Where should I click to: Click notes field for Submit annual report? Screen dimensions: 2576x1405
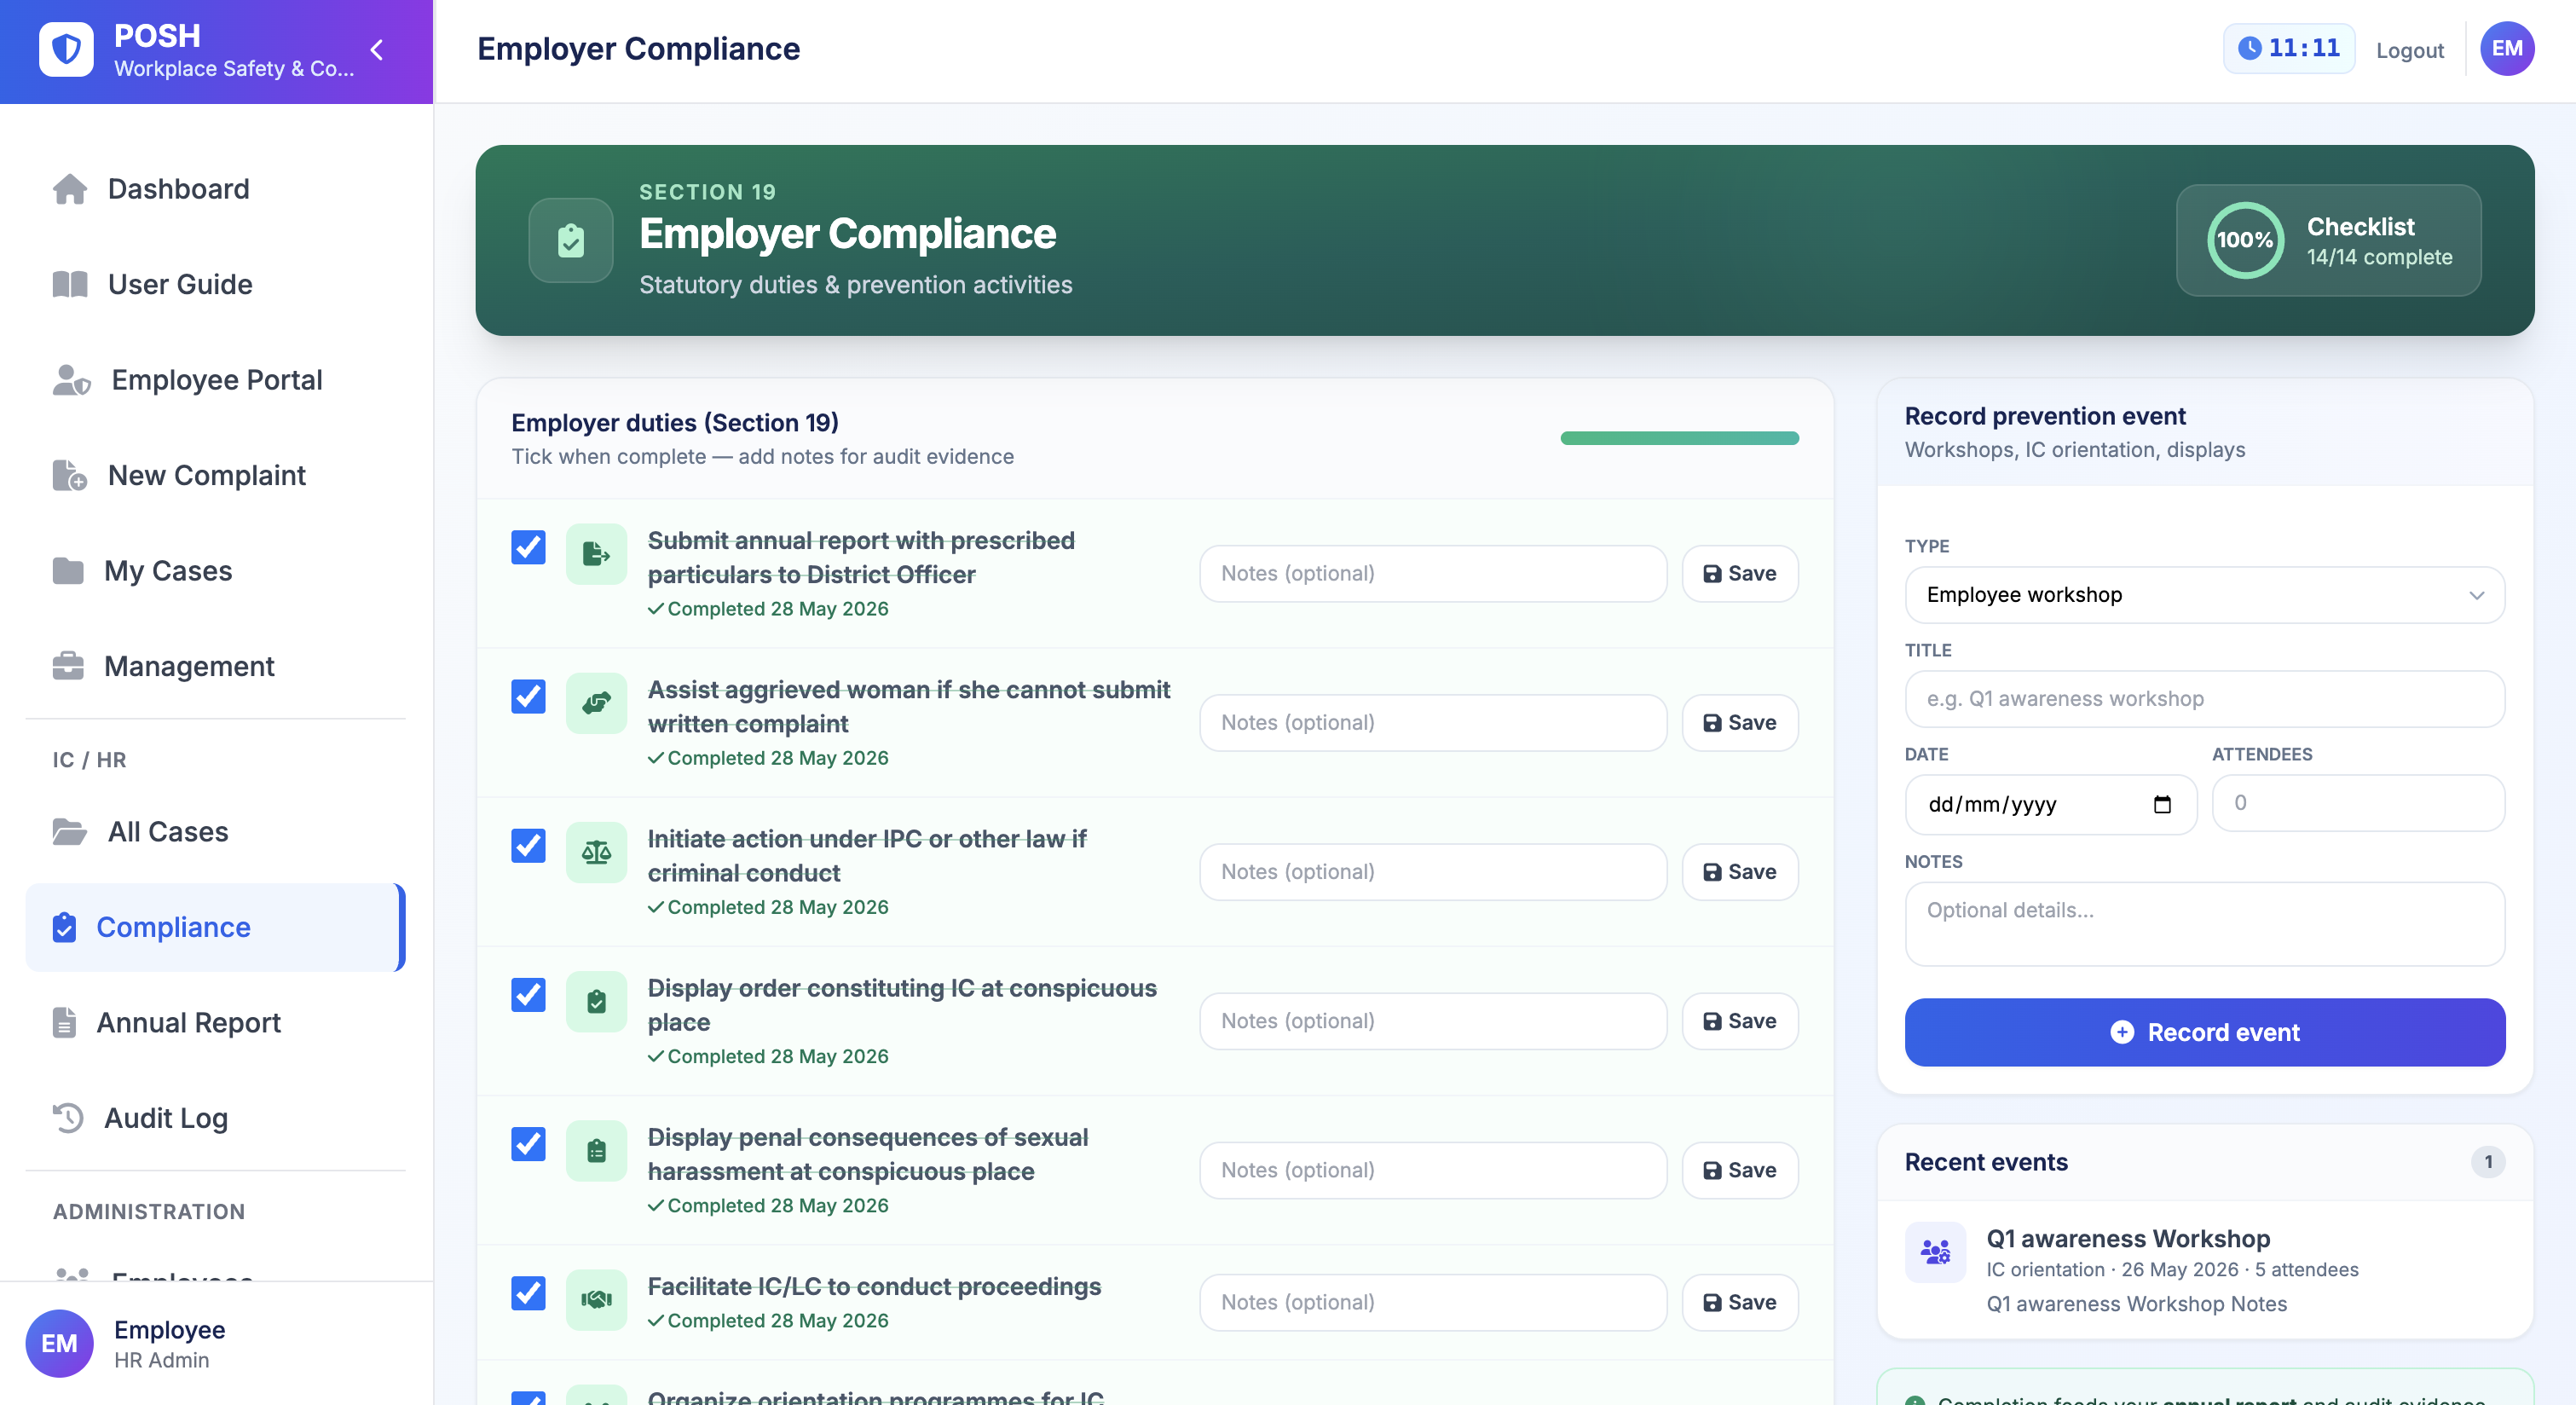pos(1432,573)
